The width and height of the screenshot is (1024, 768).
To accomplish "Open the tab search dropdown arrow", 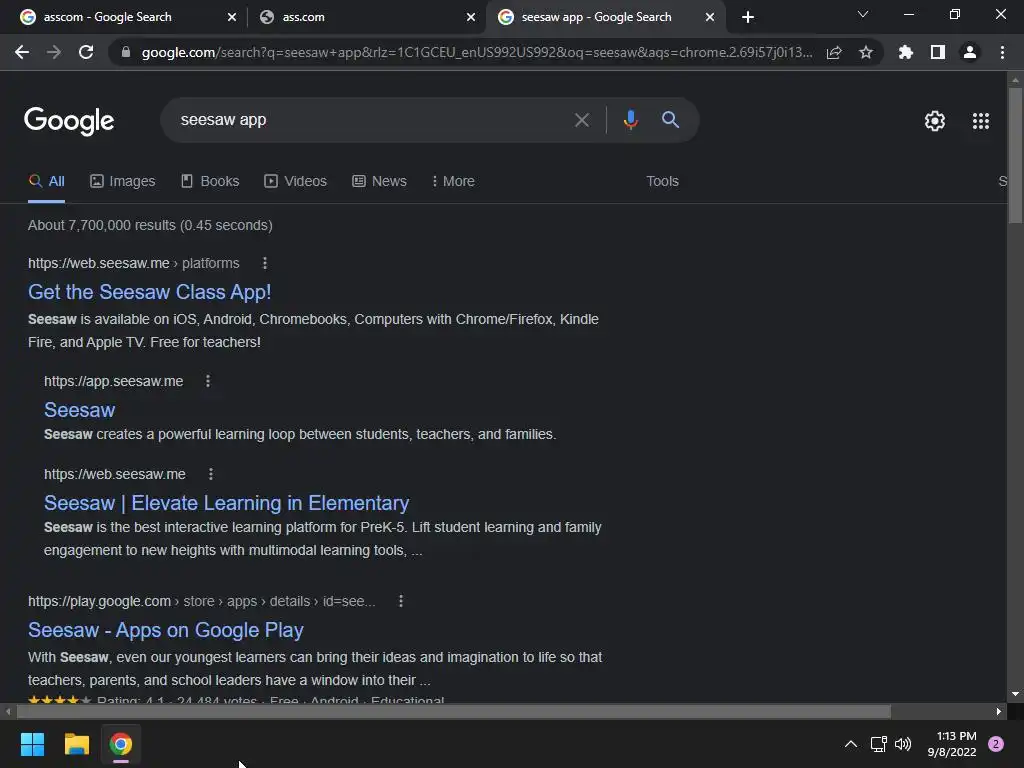I will (x=863, y=14).
